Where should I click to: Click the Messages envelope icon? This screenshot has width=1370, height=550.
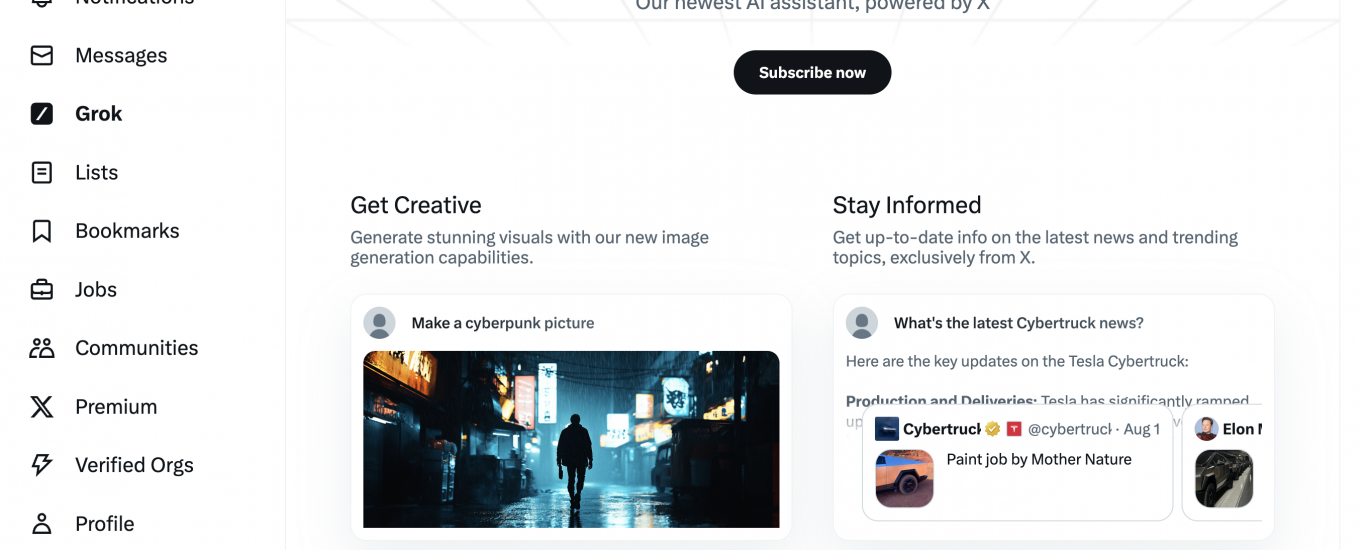[x=42, y=55]
